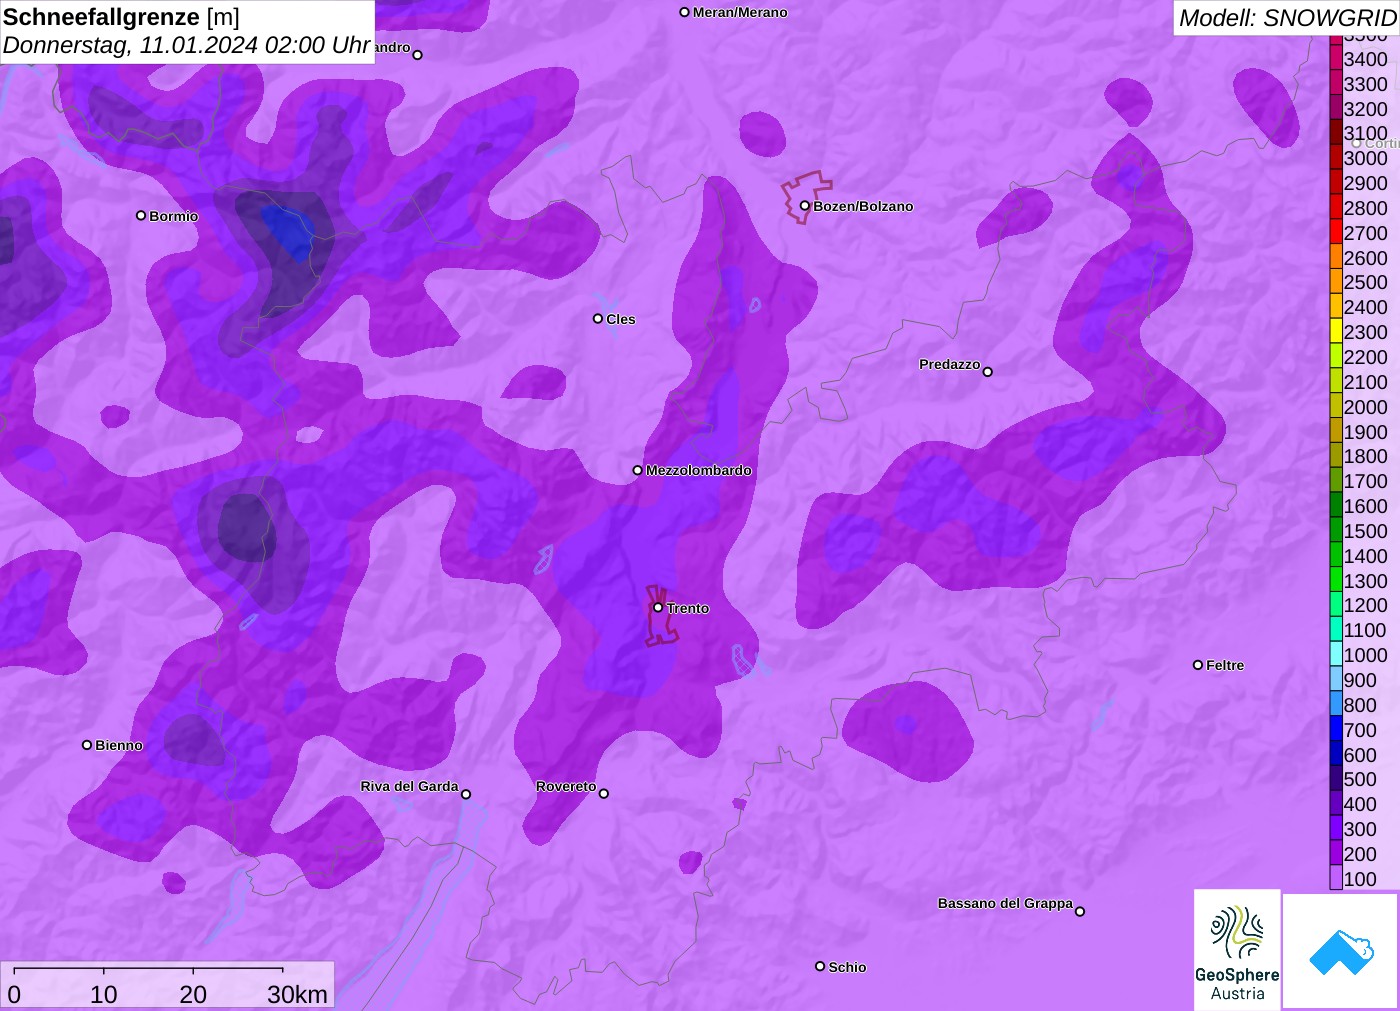Select the 3400 legend color swatch
Image resolution: width=1400 pixels, height=1011 pixels.
click(1336, 58)
